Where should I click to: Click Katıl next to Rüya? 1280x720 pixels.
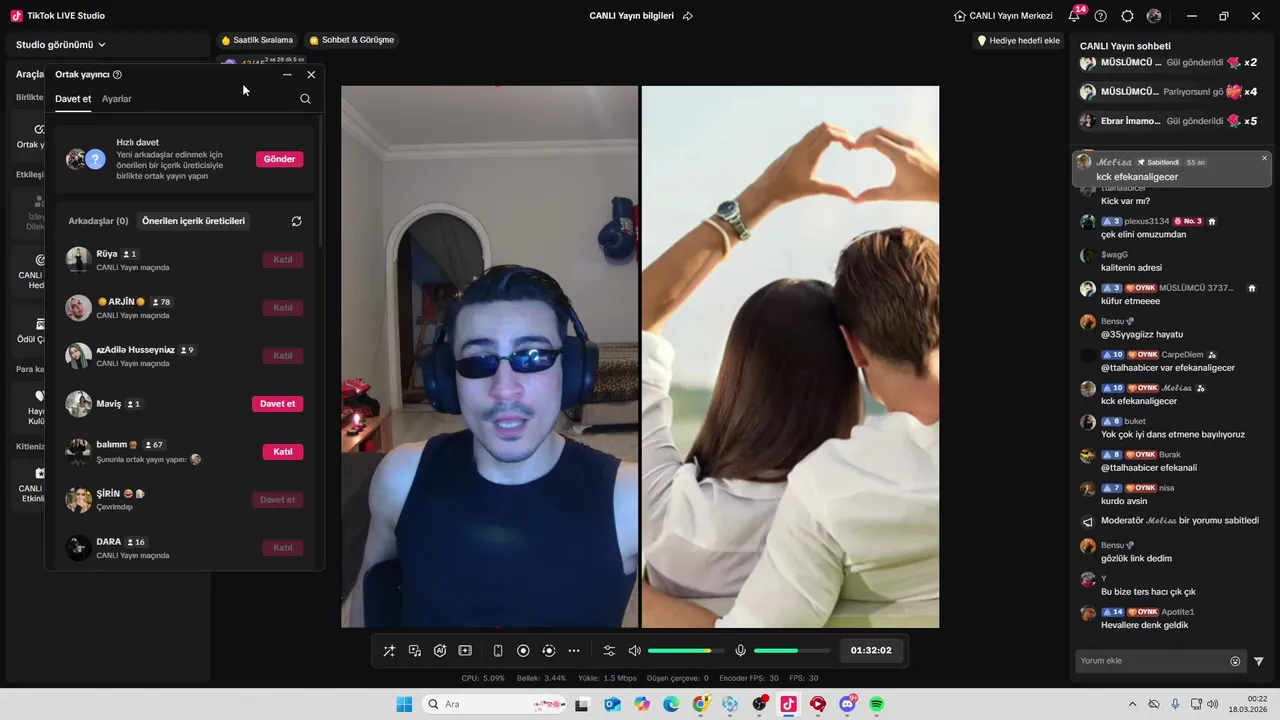tap(283, 260)
